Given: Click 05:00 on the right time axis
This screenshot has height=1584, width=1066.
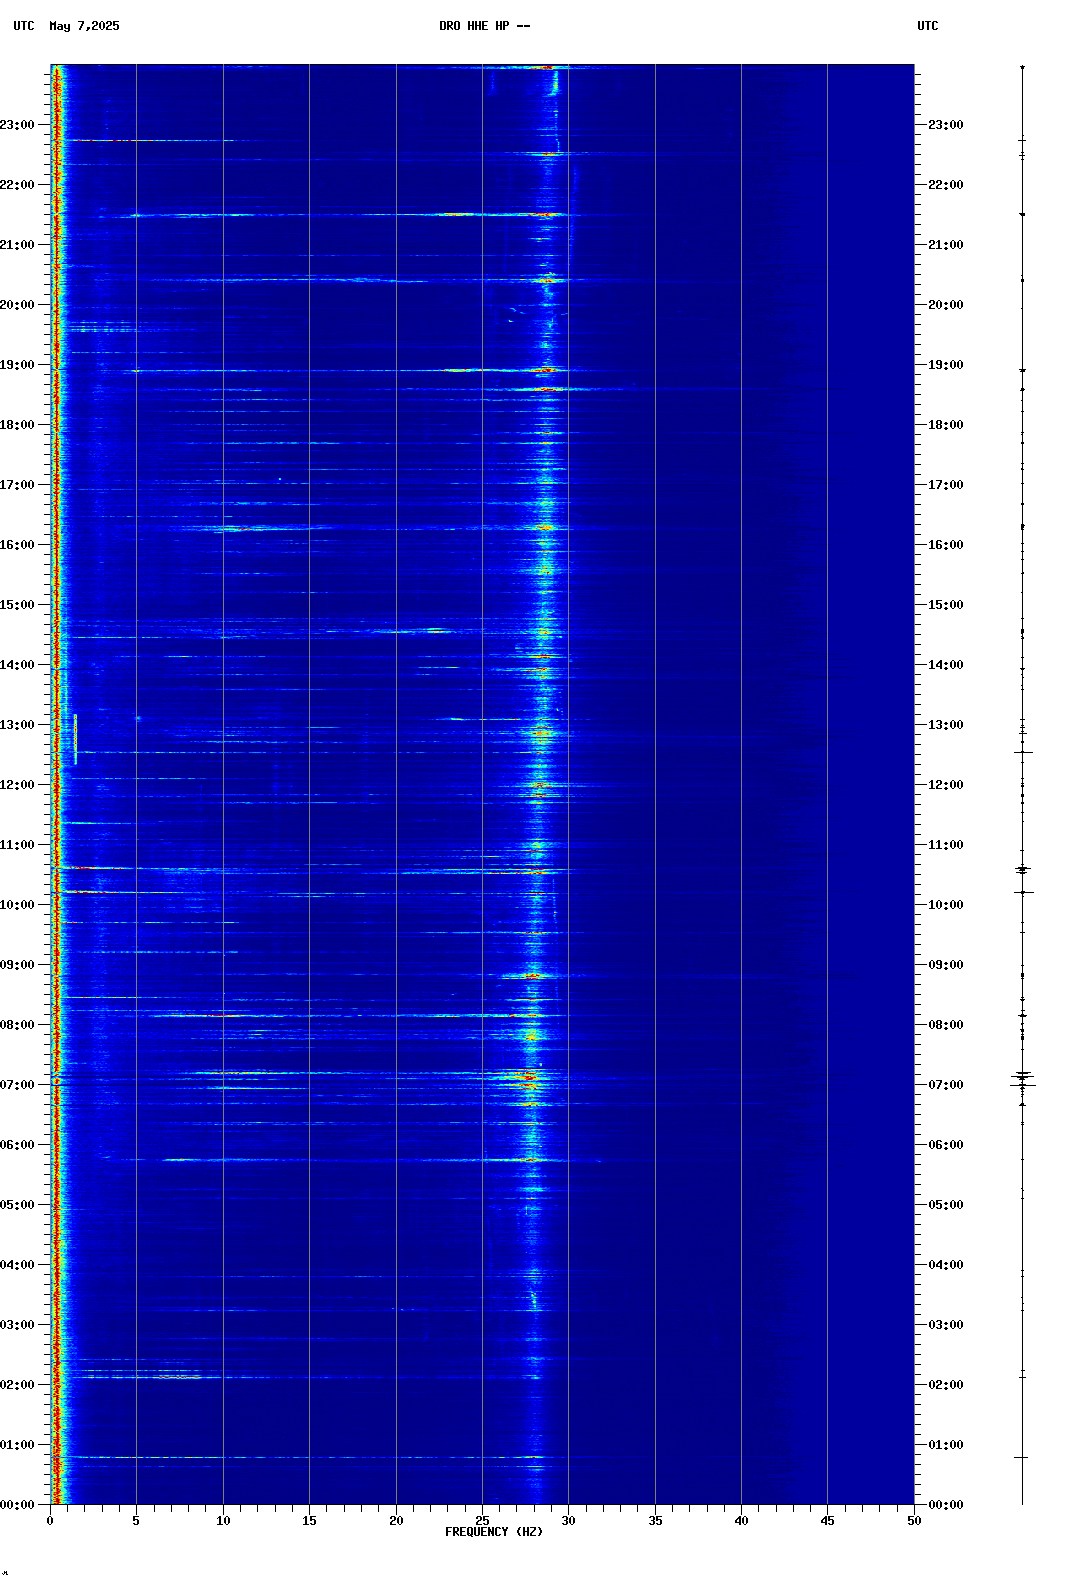Looking at the screenshot, I should 946,1205.
